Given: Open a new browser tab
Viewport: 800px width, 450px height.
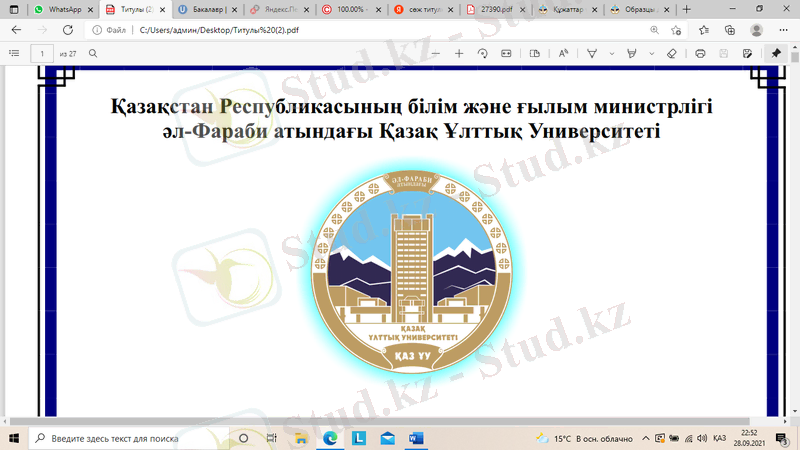Looking at the screenshot, I should [x=686, y=9].
